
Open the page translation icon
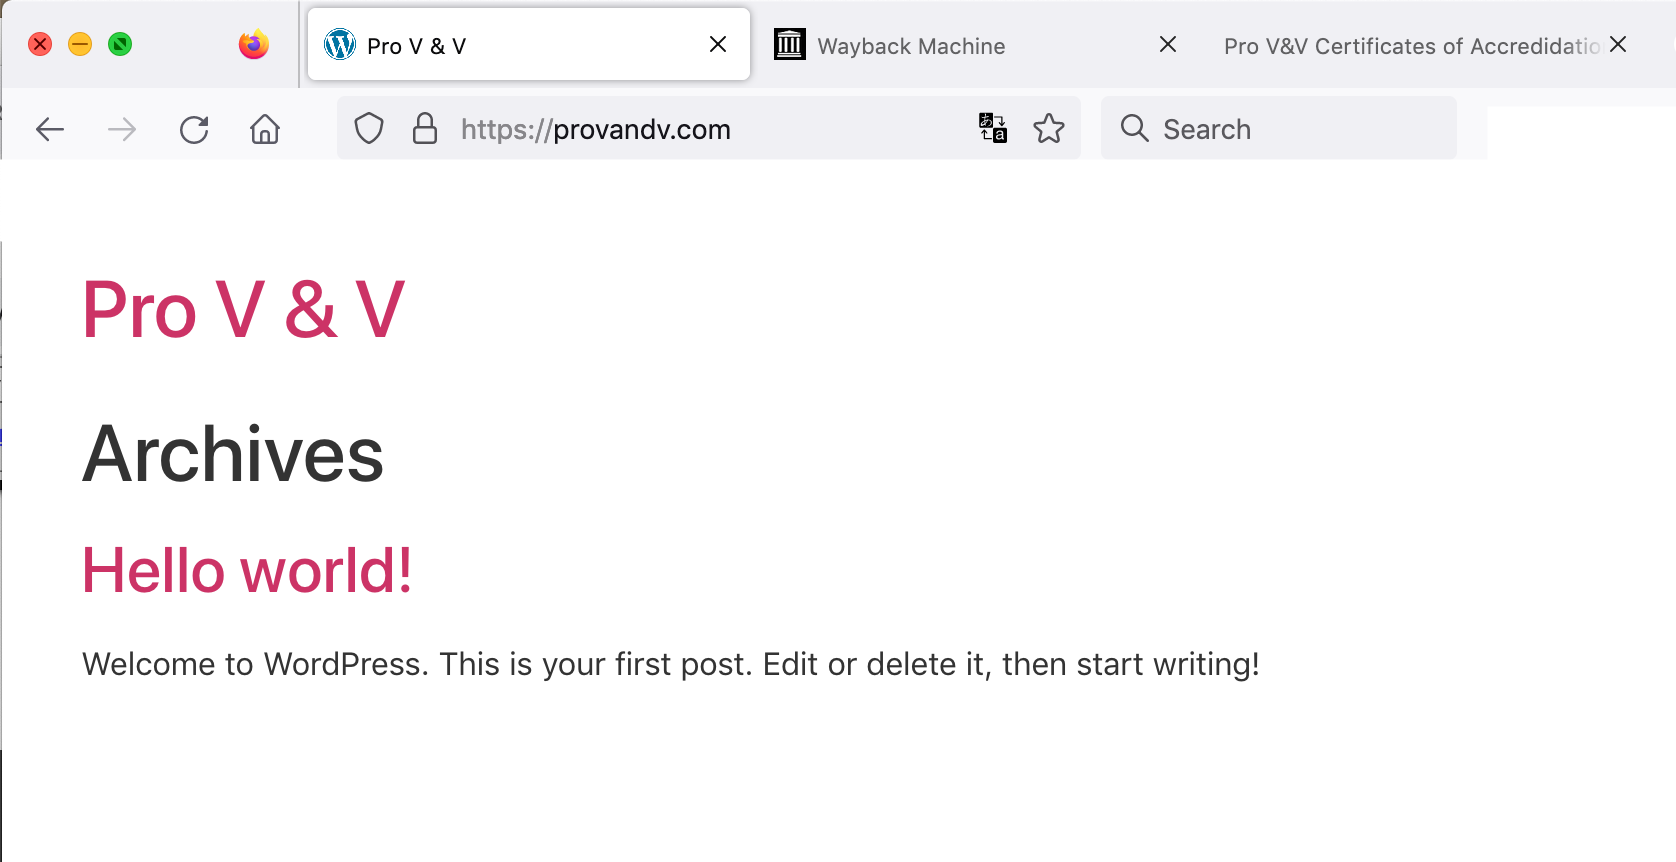(992, 128)
